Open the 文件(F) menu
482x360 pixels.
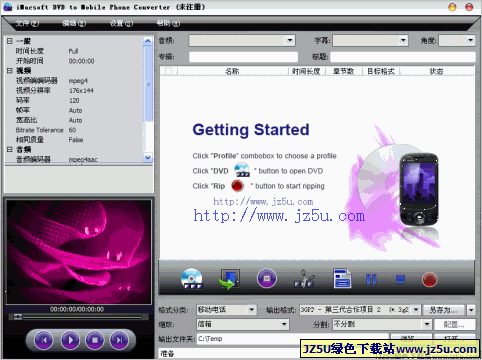pos(27,23)
